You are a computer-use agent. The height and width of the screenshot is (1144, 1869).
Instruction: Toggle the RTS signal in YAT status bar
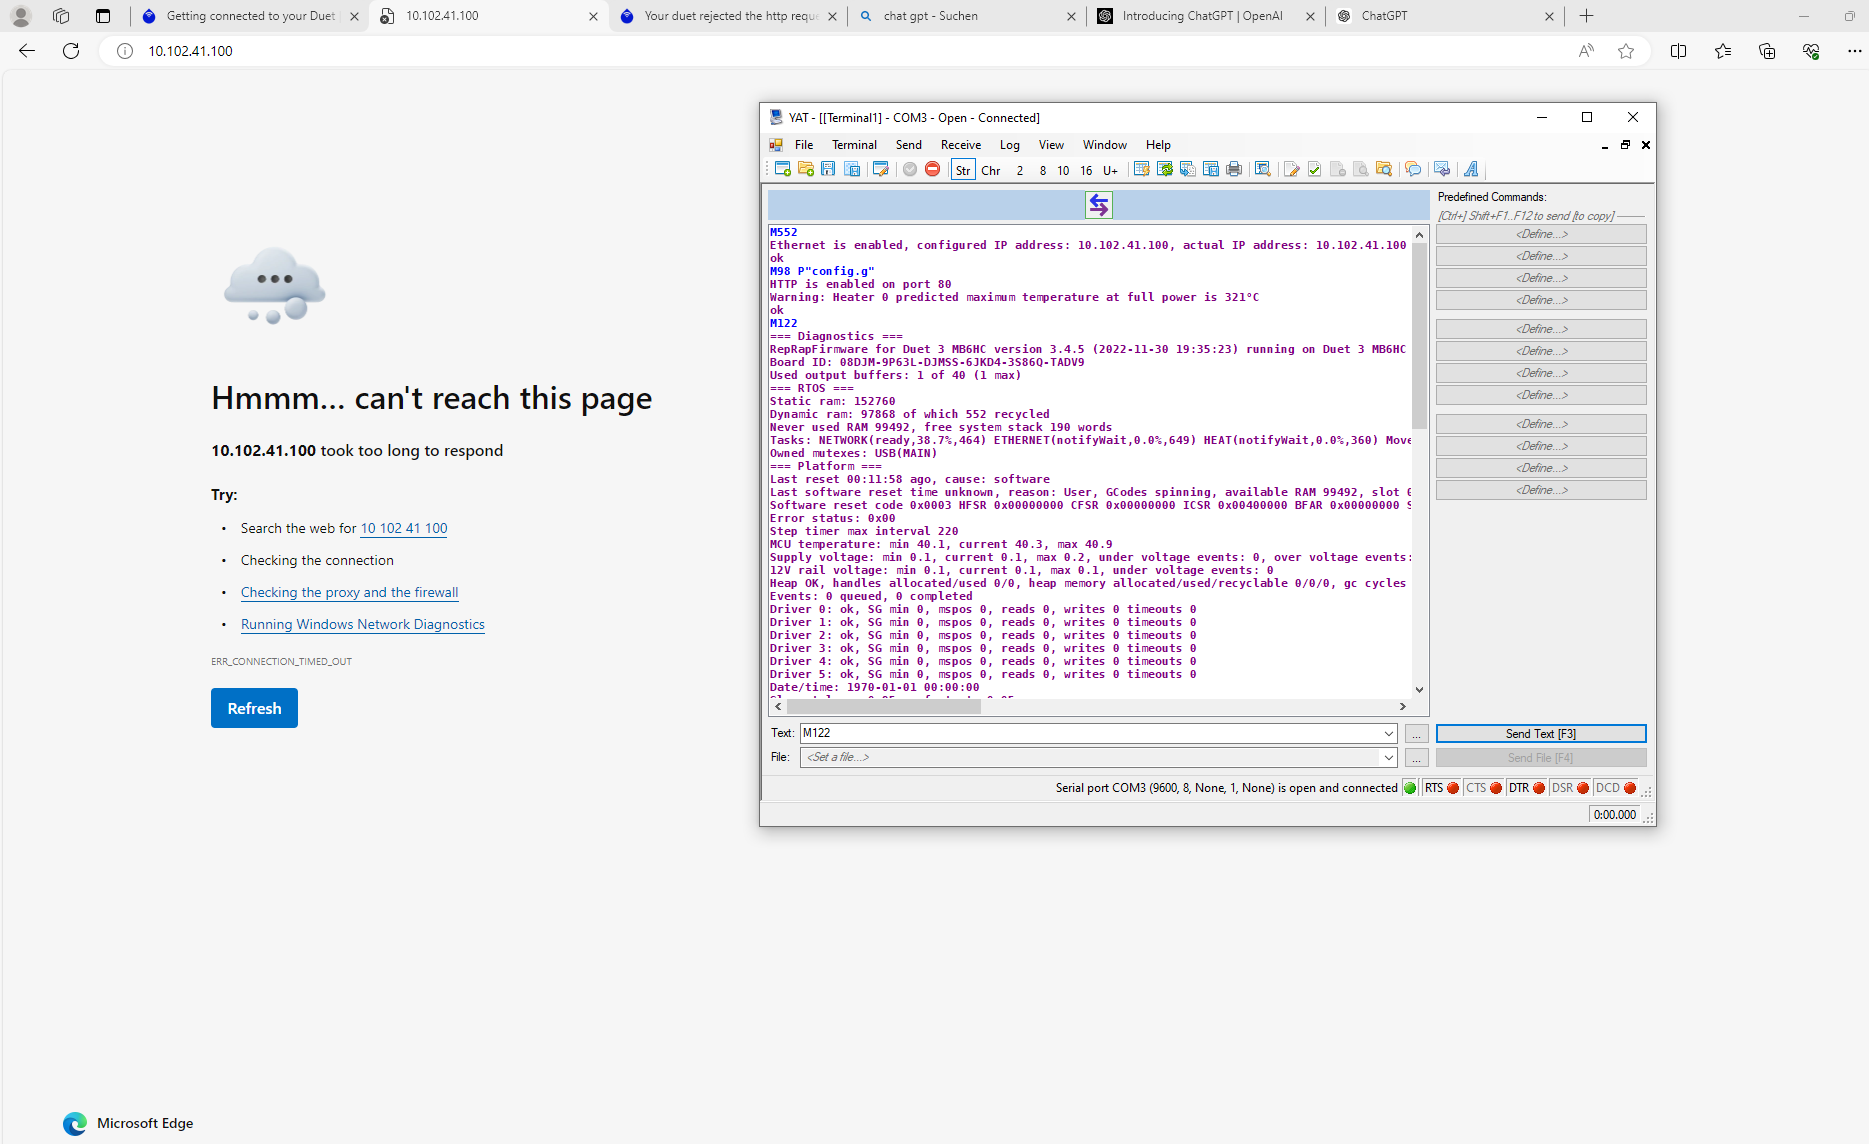coord(1442,788)
